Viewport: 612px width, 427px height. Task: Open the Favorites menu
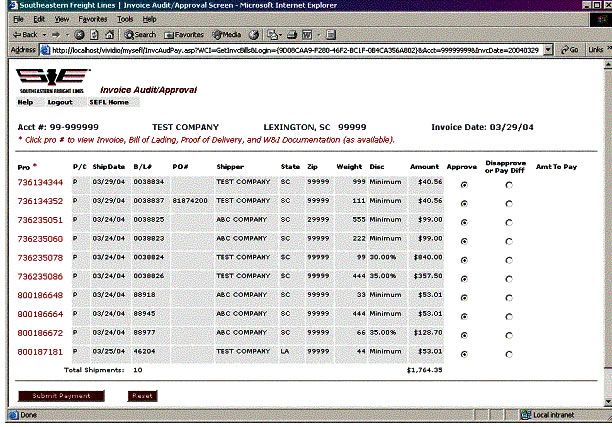92,19
